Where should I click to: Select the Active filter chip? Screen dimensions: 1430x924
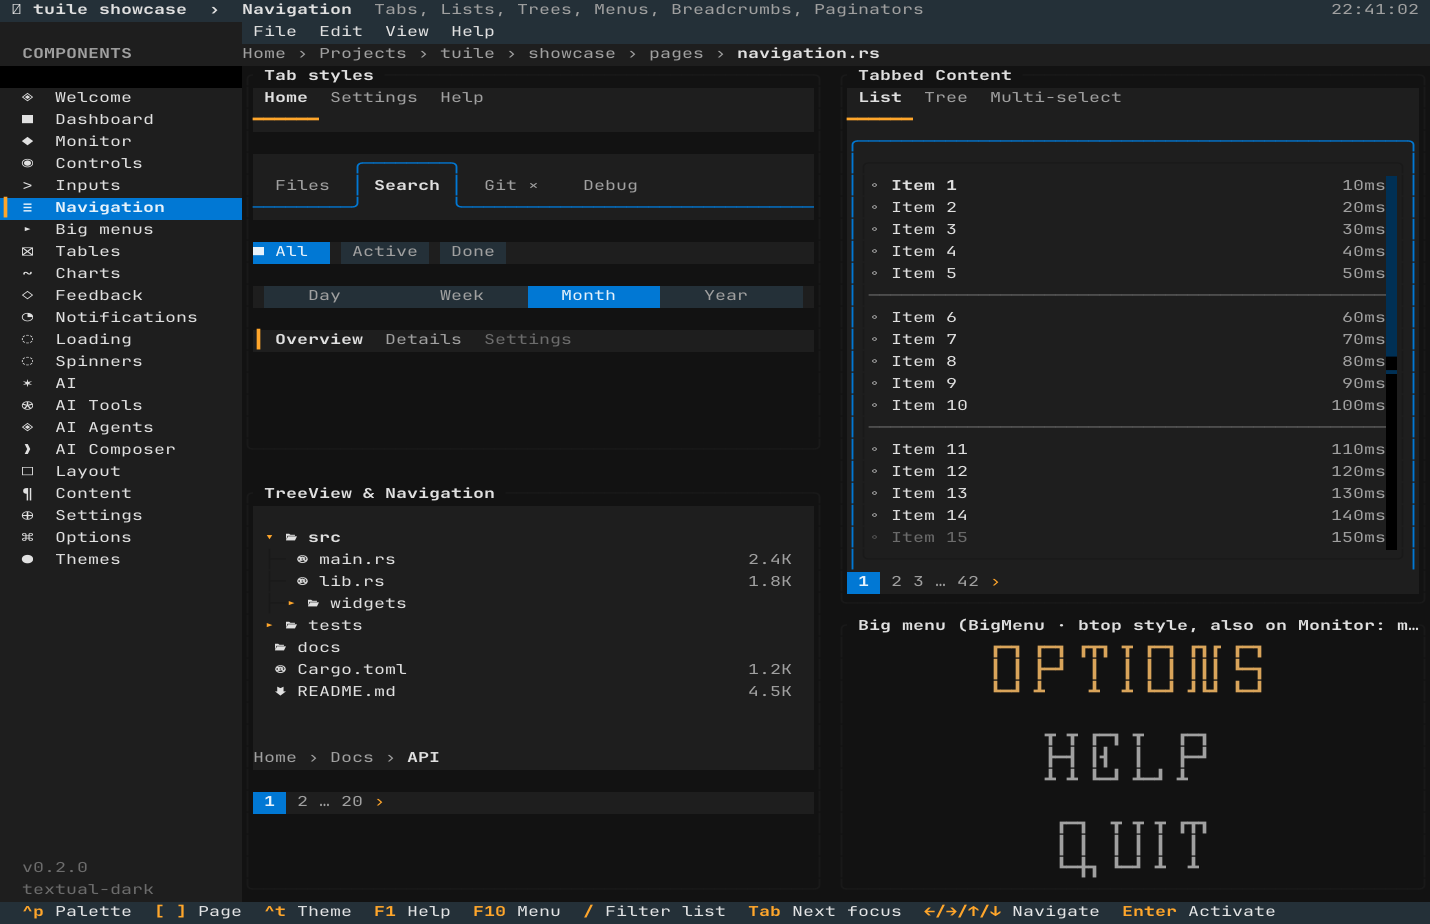point(385,252)
